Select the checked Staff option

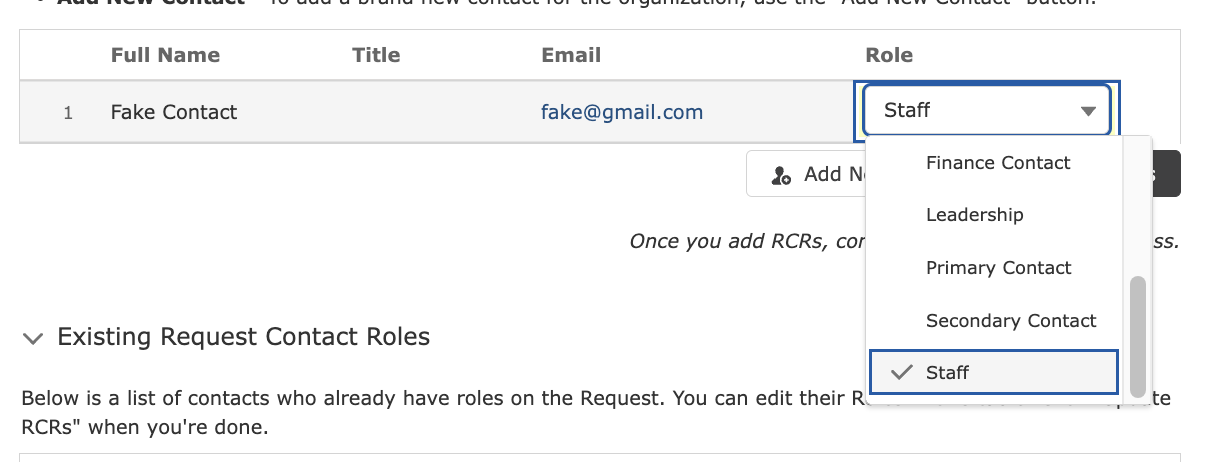click(x=994, y=372)
